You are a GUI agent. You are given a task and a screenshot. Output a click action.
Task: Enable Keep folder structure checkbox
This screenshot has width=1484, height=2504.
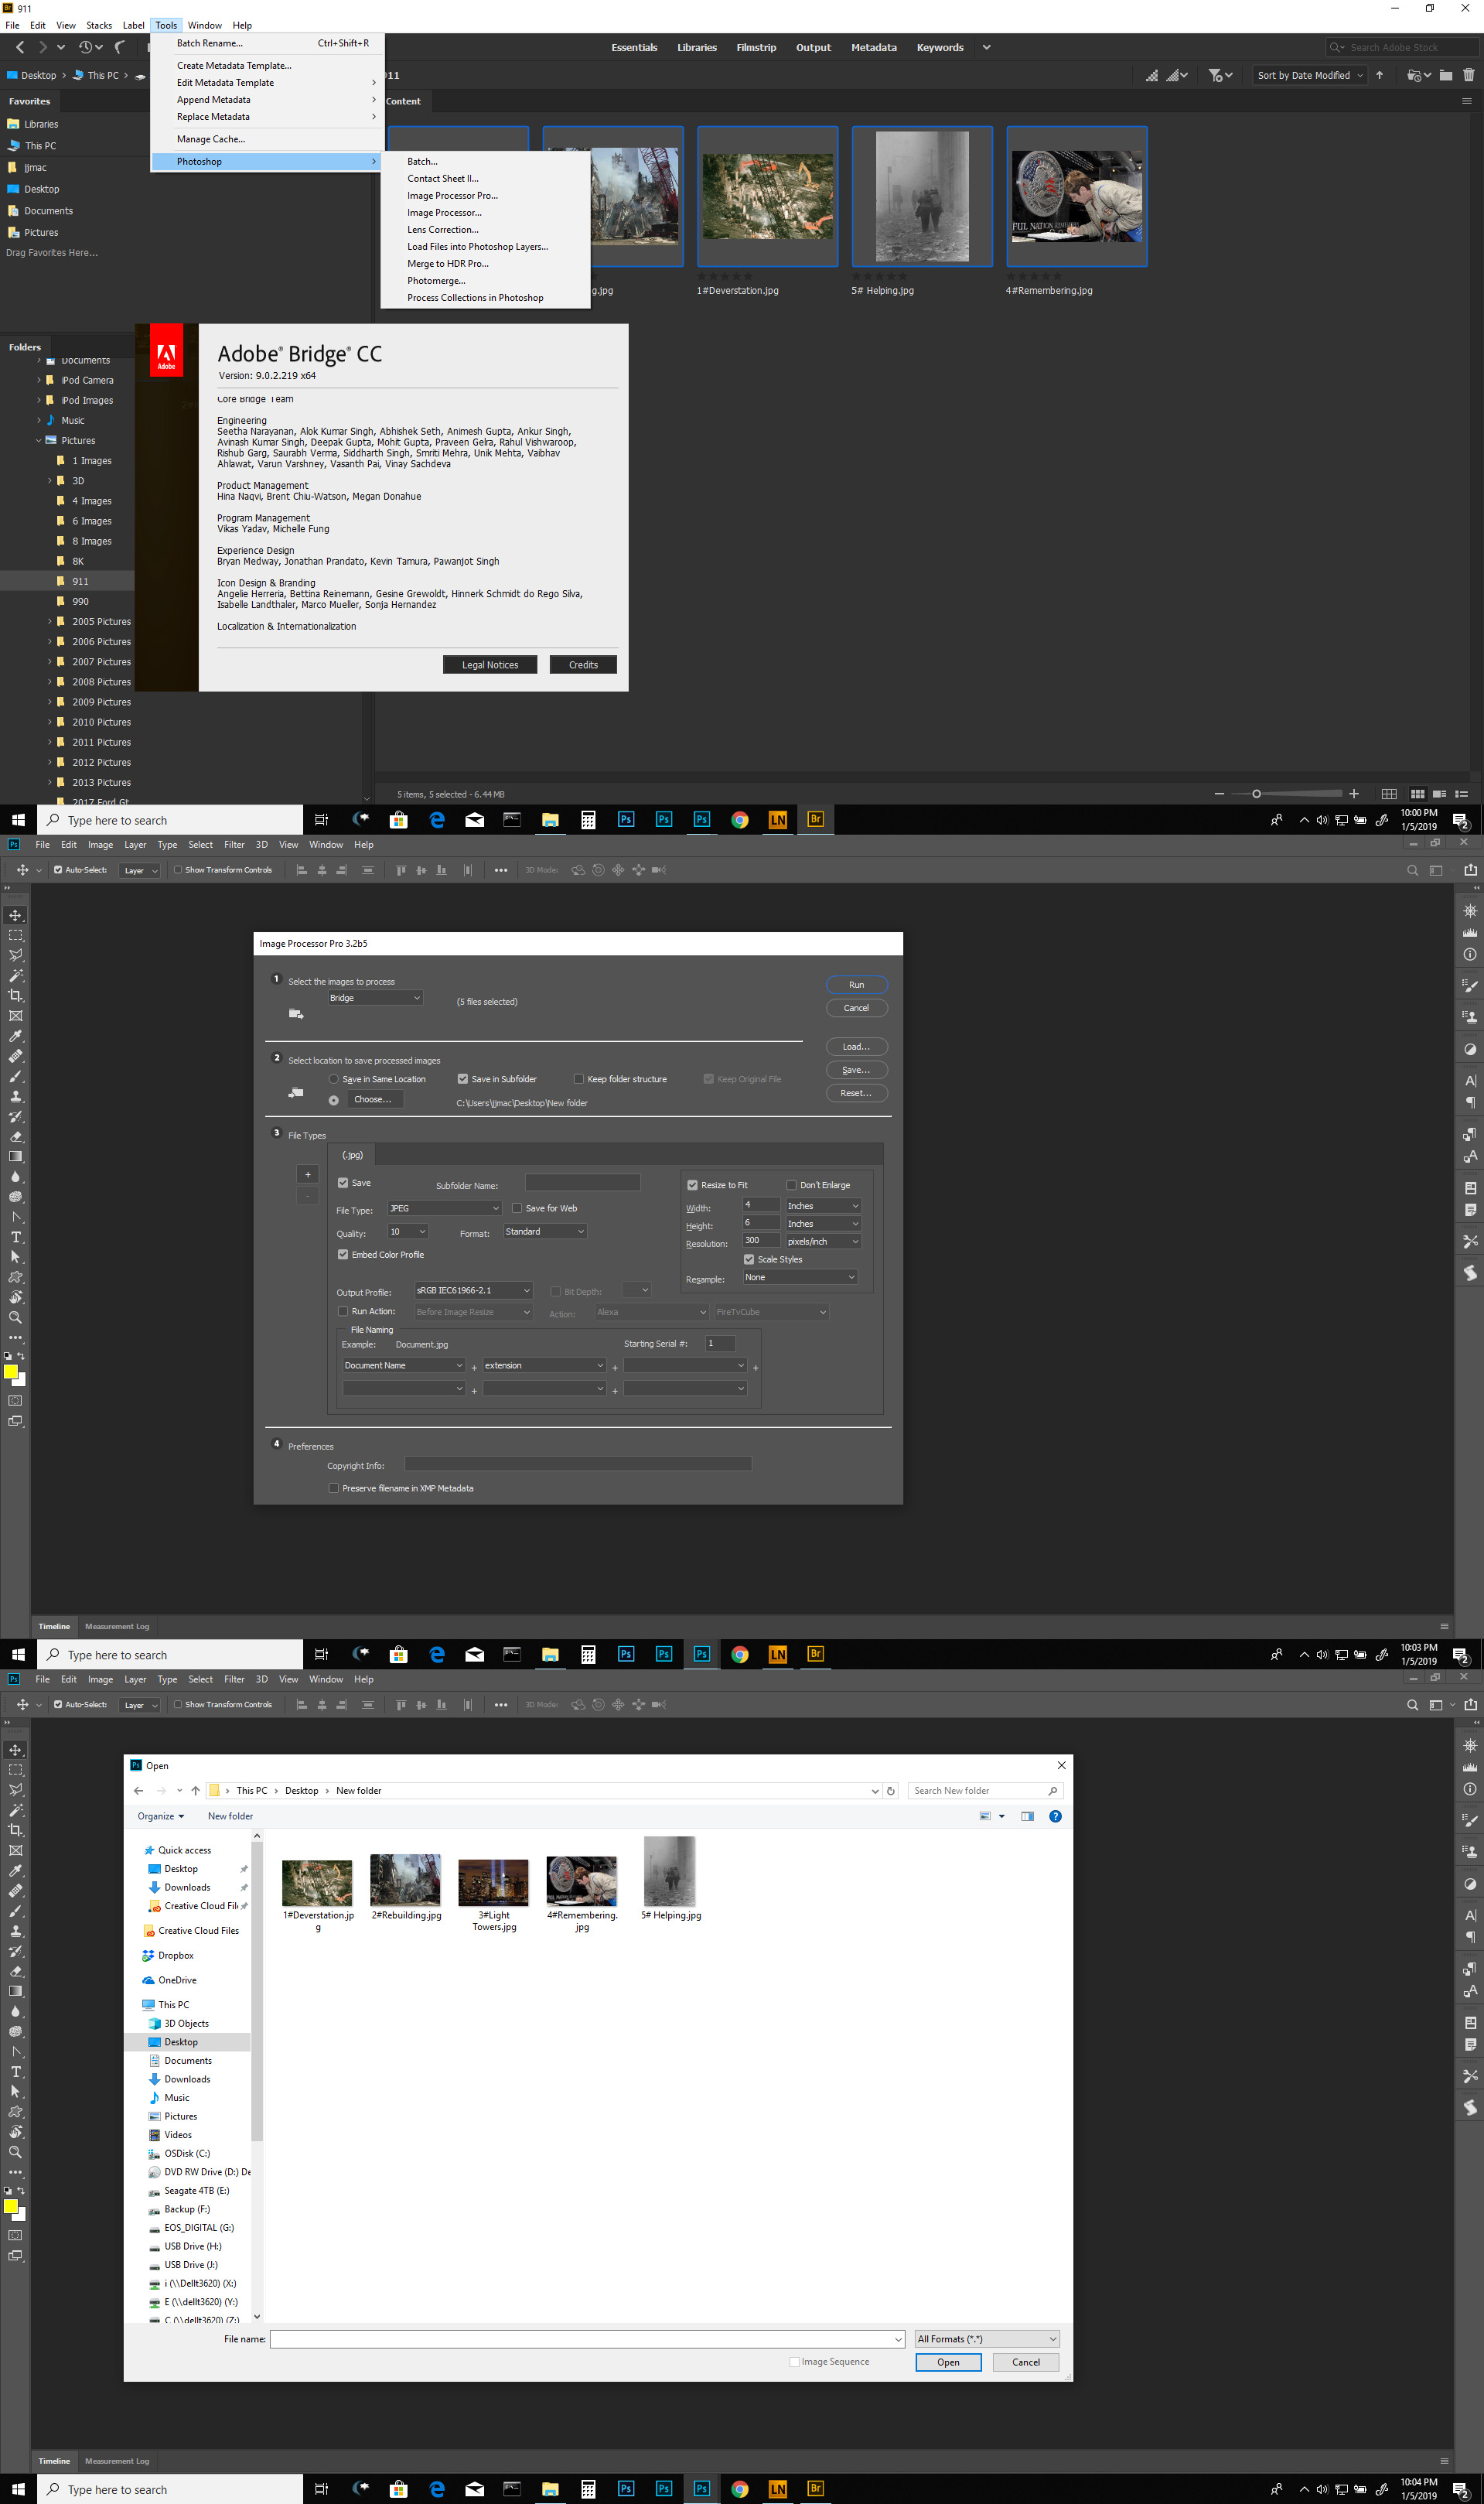[579, 1079]
